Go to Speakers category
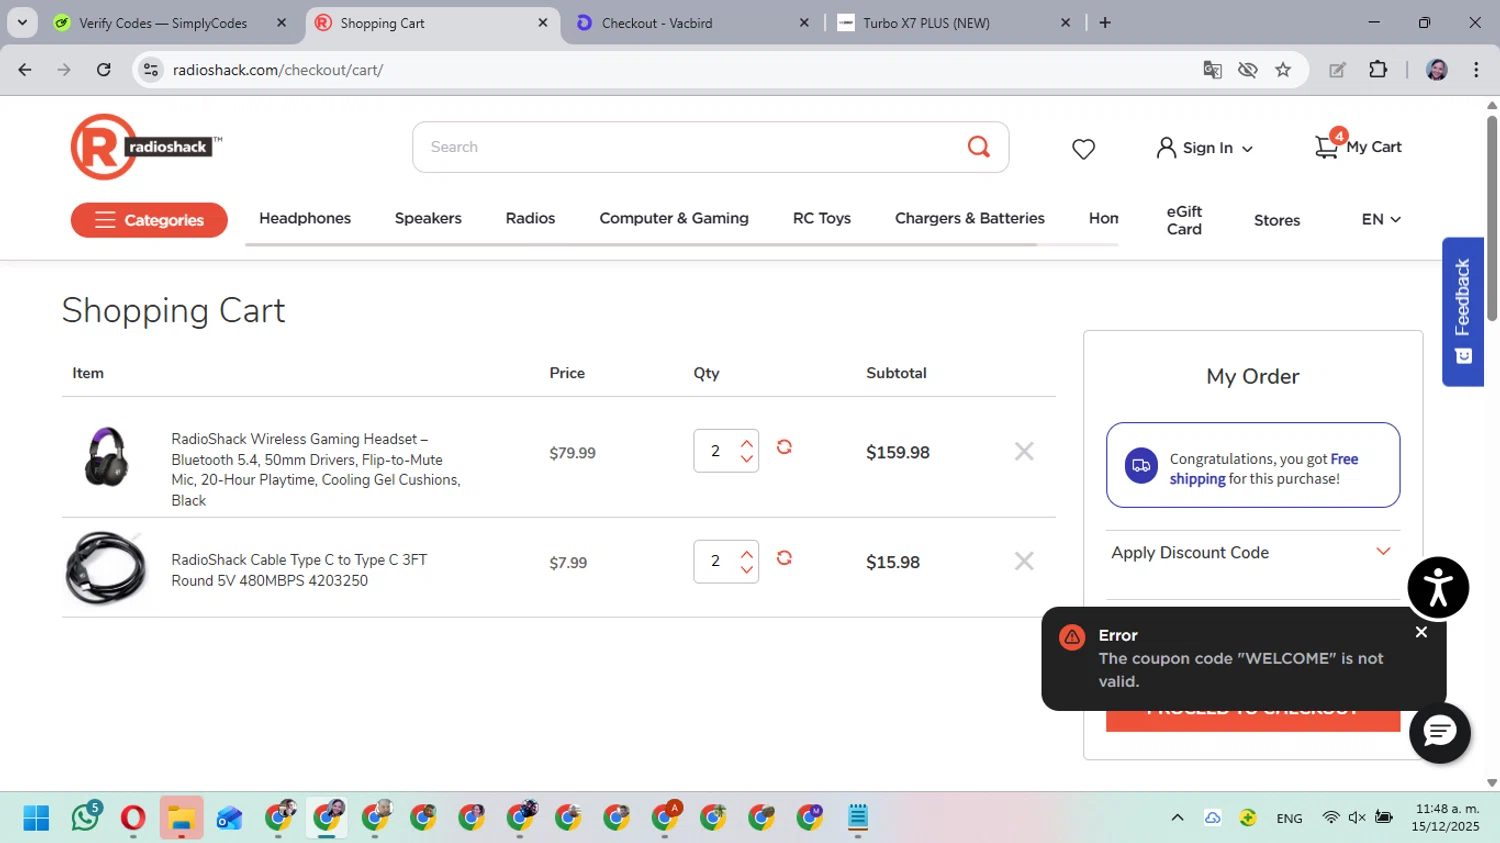Screen dimensions: 1500x843 (428, 218)
